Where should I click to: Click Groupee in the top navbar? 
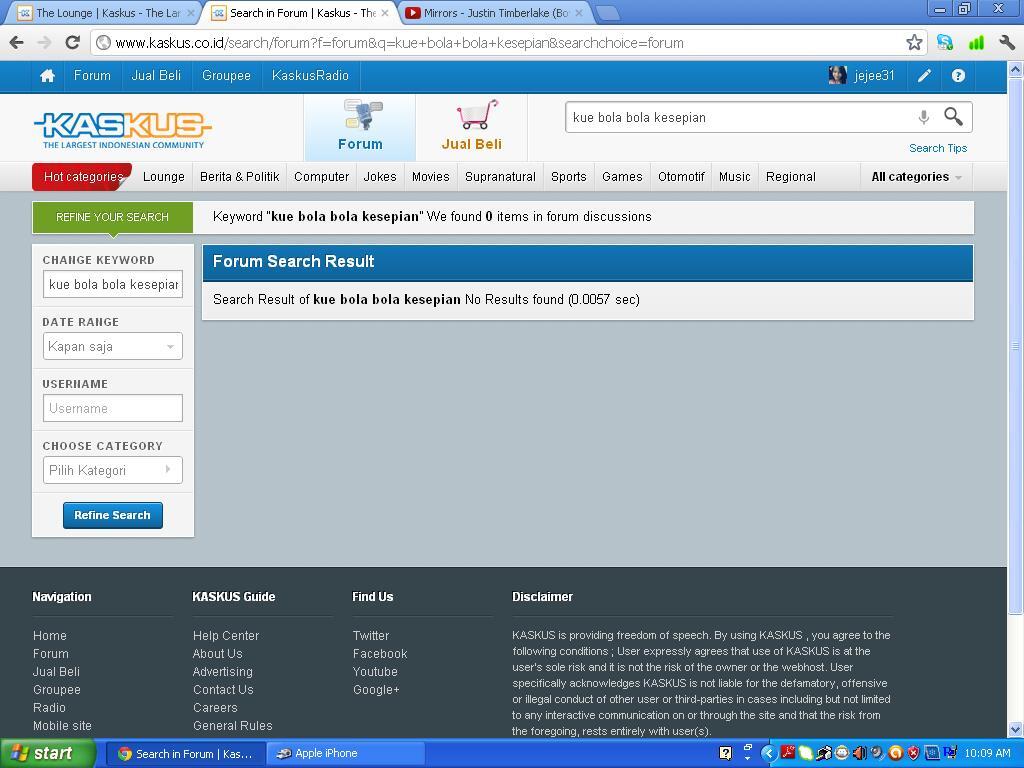click(226, 76)
